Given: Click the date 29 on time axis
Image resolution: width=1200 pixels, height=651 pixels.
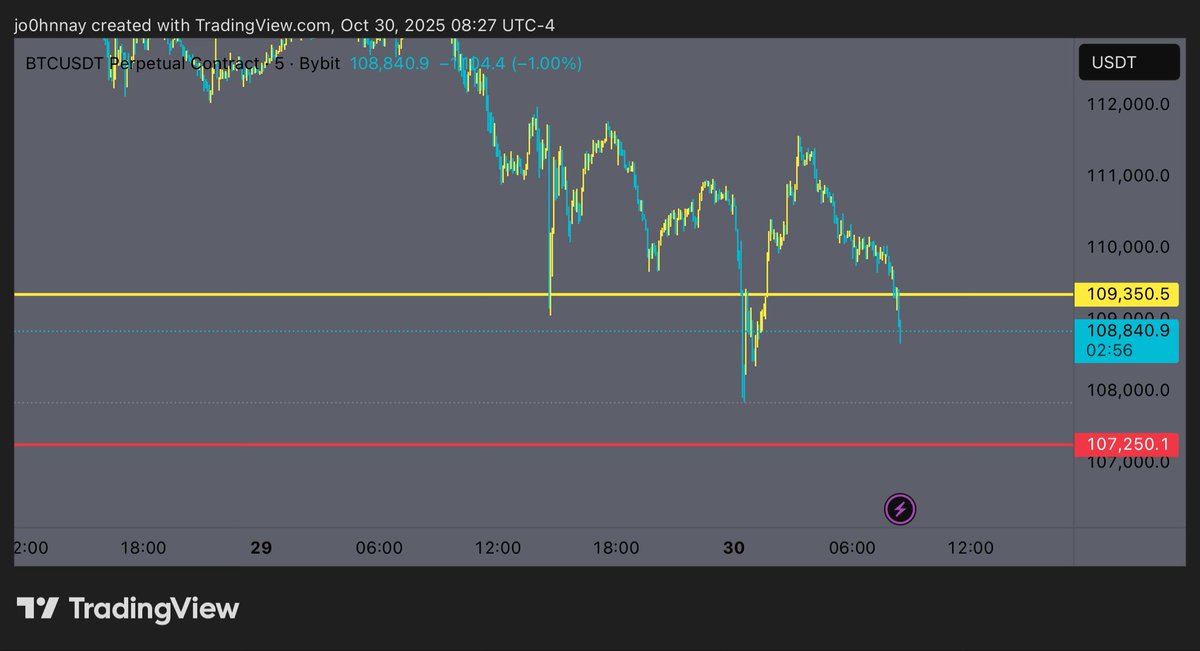Looking at the screenshot, I should coord(261,548).
